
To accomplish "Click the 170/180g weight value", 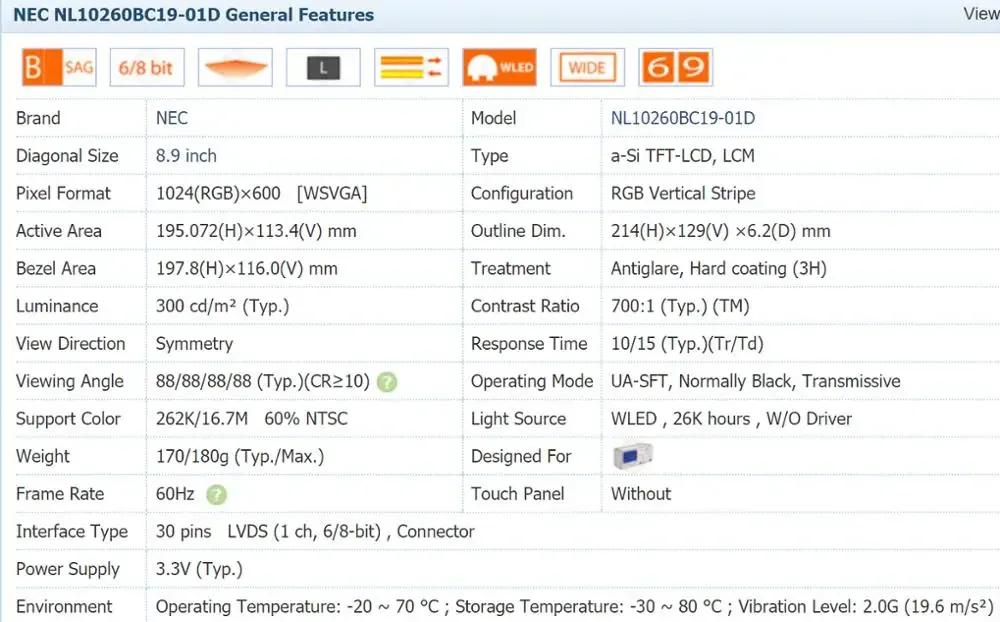I will point(240,457).
